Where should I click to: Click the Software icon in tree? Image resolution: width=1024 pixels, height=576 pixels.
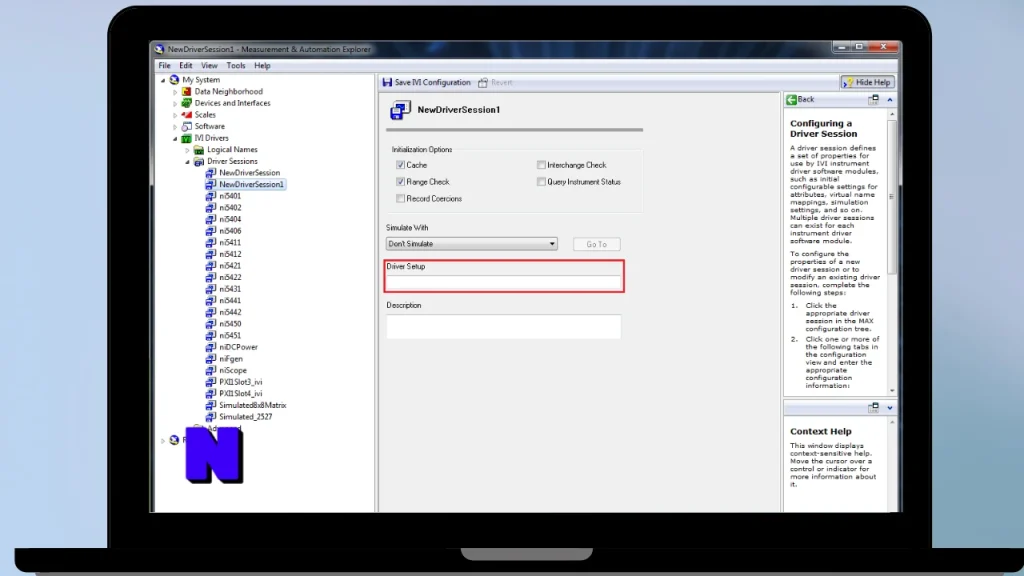point(187,126)
